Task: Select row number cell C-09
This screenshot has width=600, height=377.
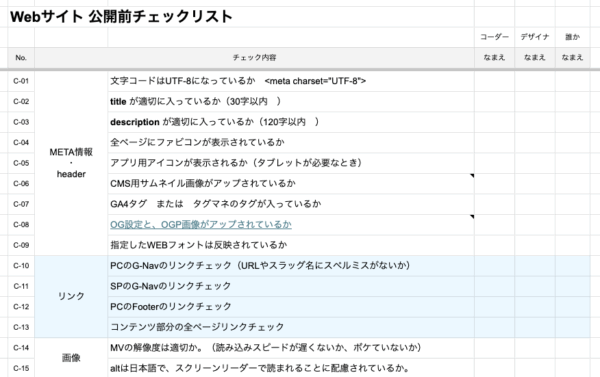Action: 21,245
